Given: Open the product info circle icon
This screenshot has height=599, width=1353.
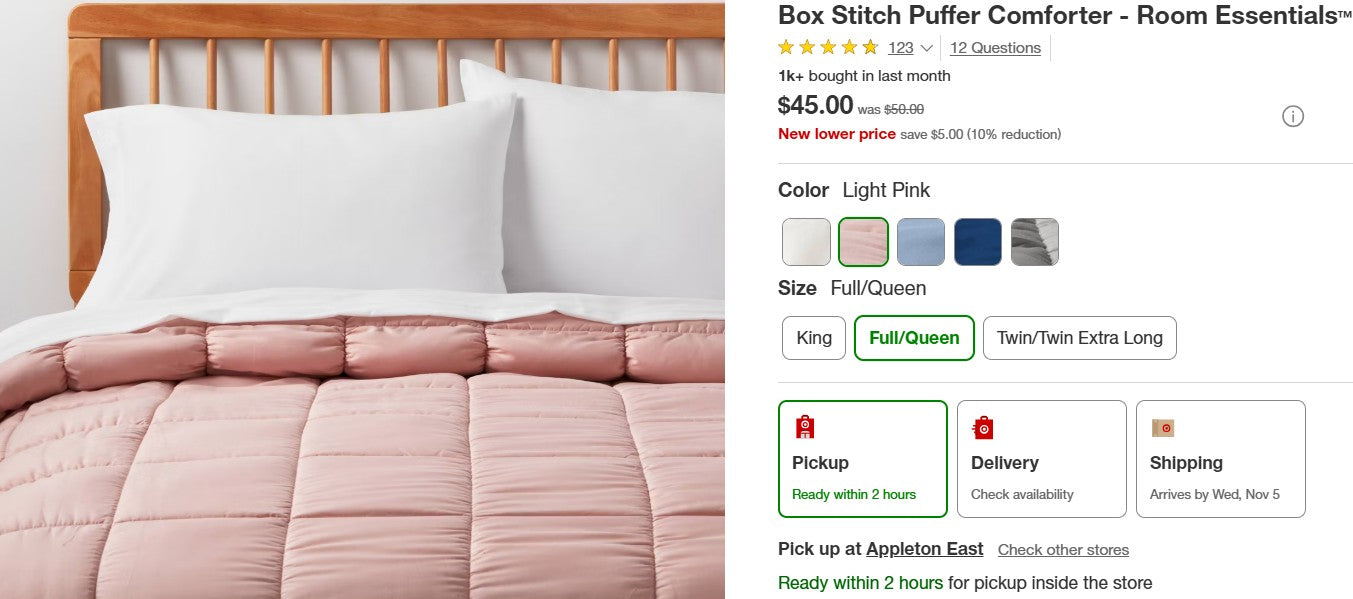Looking at the screenshot, I should 1293,116.
